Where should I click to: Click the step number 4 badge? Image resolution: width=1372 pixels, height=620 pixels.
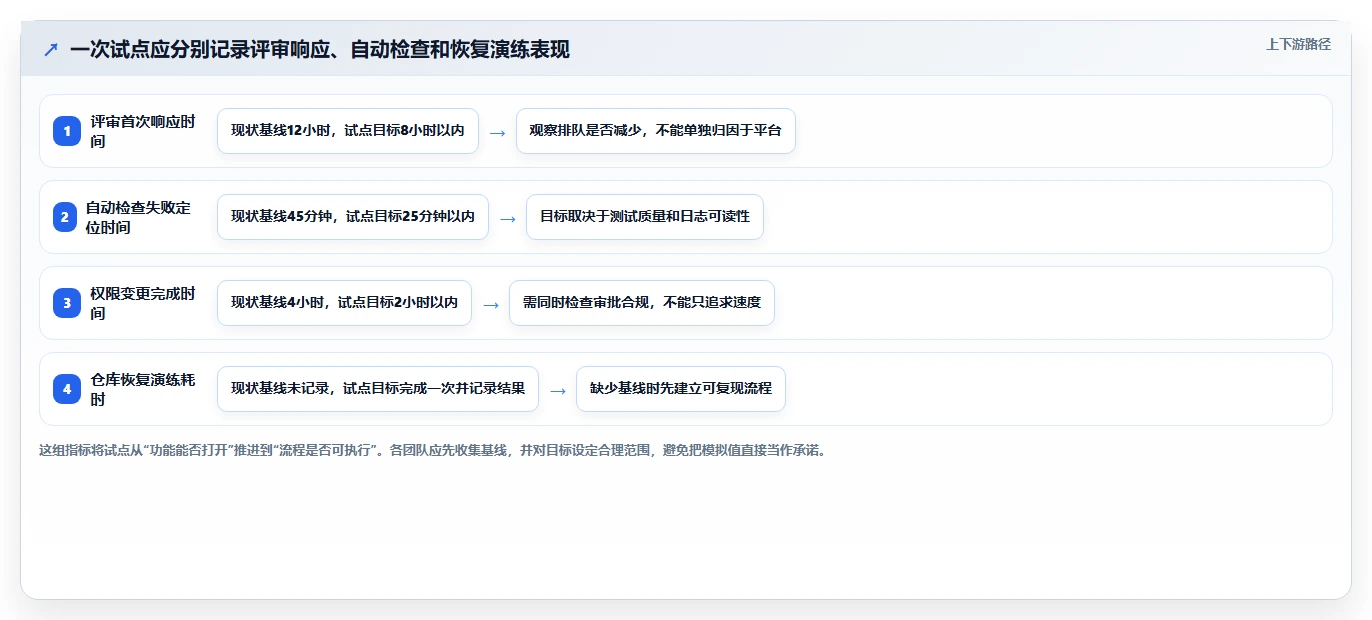pos(67,389)
